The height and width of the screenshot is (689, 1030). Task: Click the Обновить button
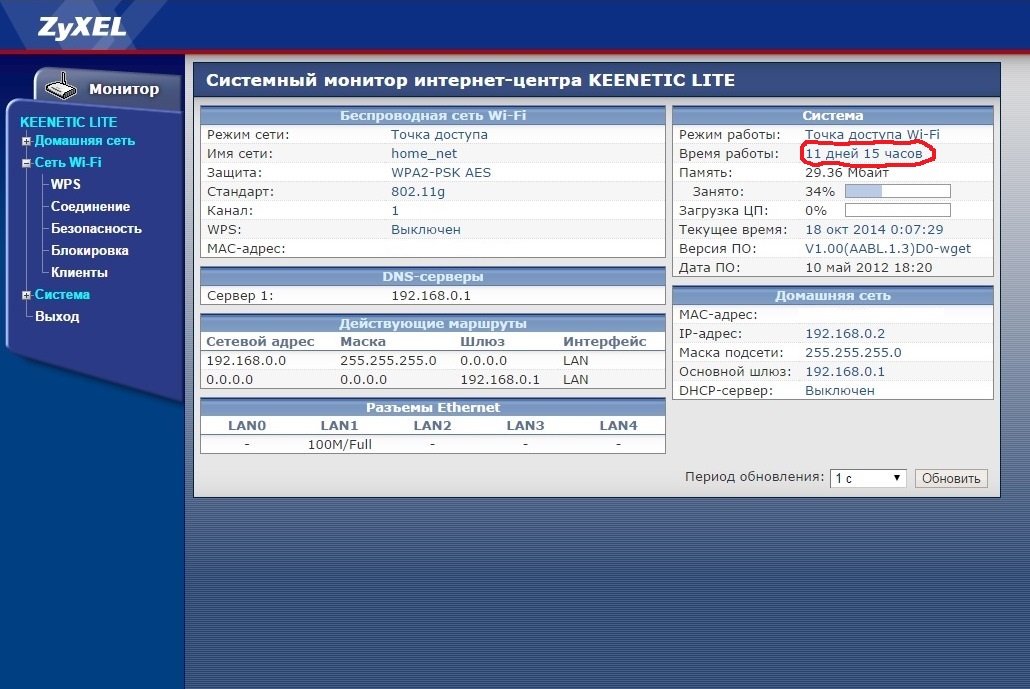tap(951, 478)
